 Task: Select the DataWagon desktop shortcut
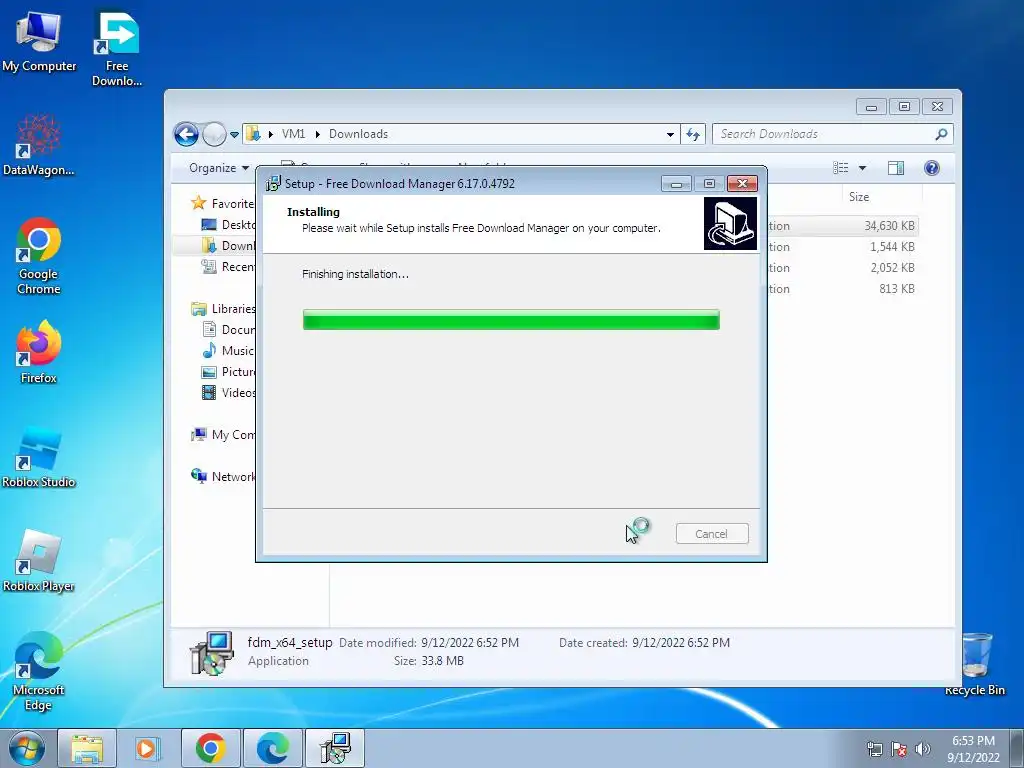pos(39,145)
